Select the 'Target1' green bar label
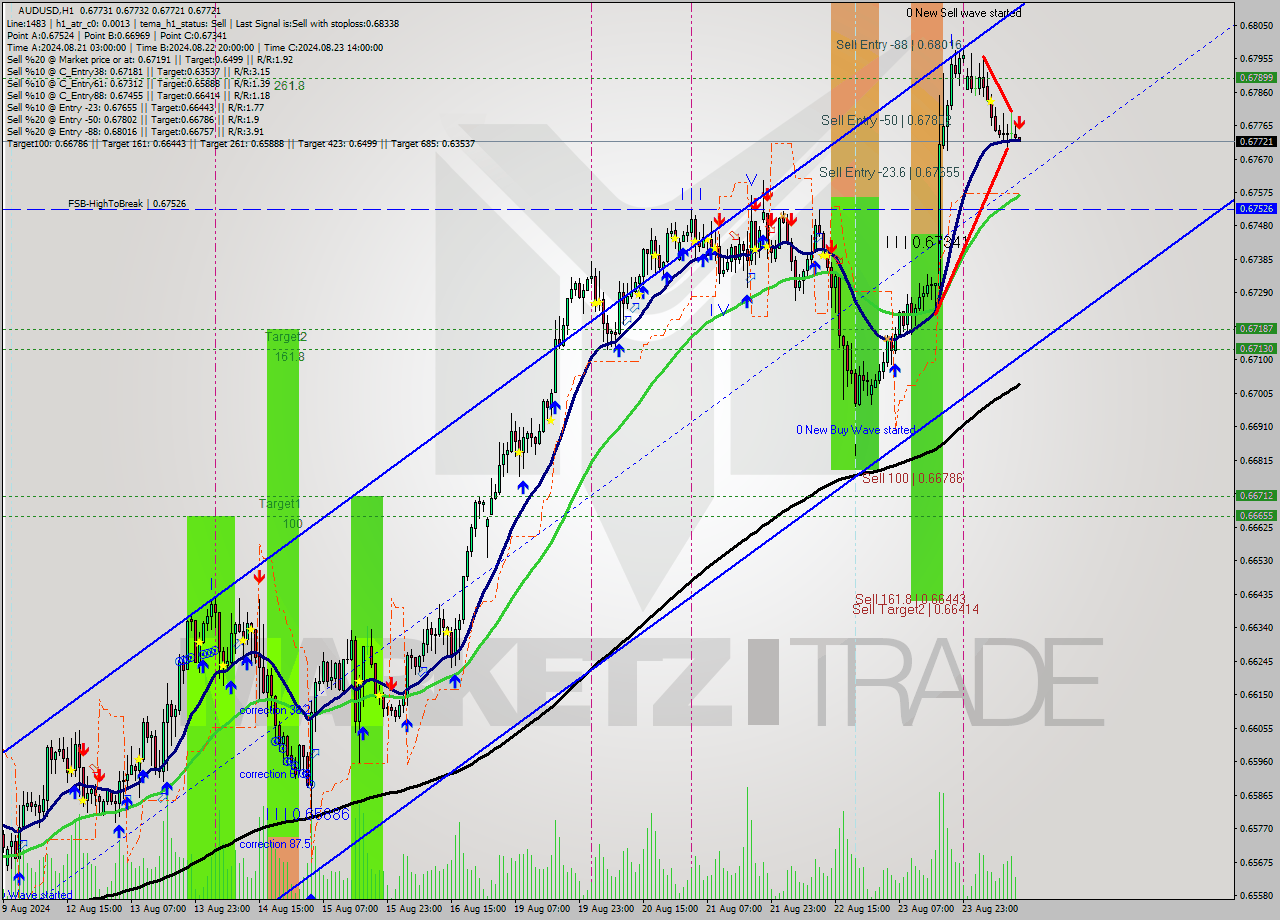The width and height of the screenshot is (1280, 920). [280, 504]
